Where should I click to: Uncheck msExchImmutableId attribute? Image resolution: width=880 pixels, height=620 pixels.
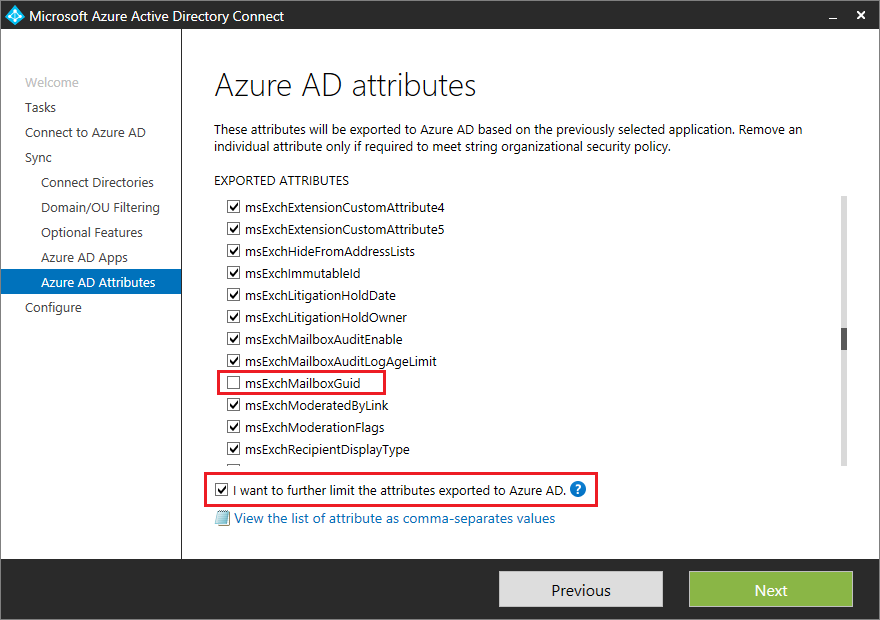pos(233,273)
